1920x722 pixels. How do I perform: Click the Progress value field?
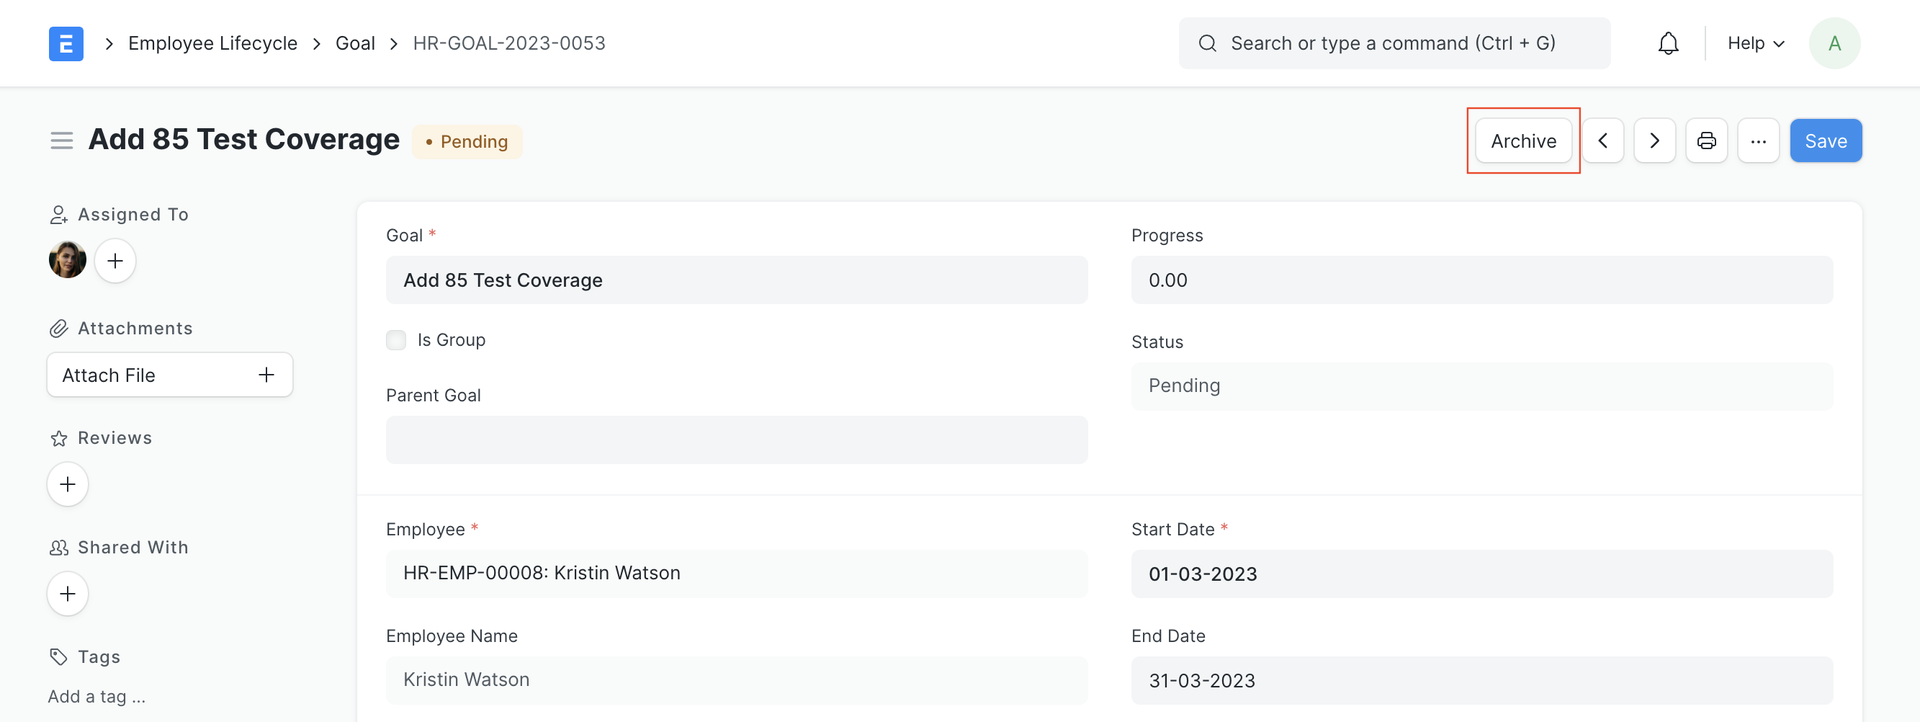[x=1481, y=280]
